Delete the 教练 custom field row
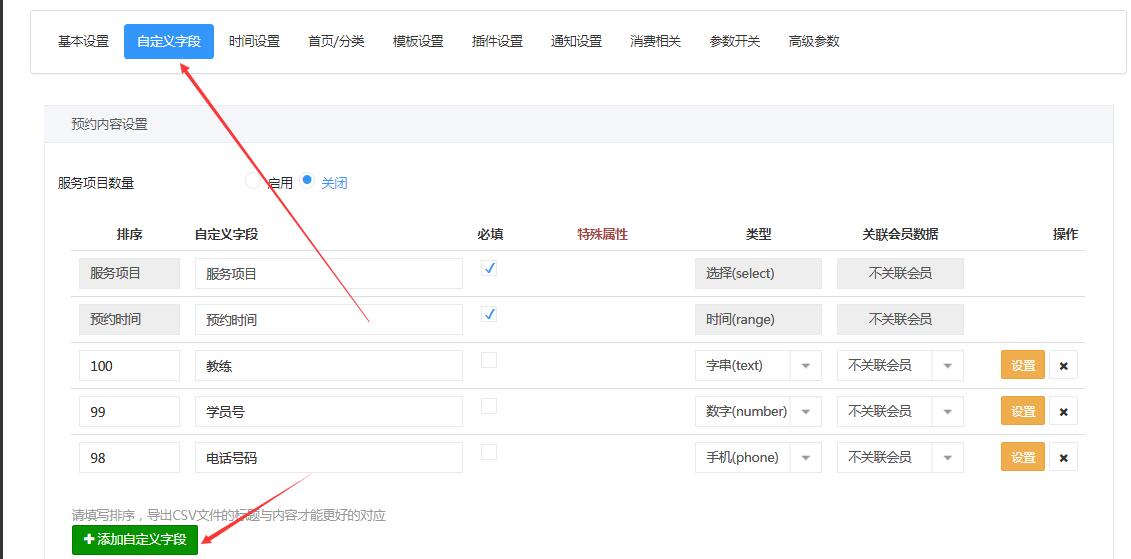 [x=1063, y=366]
